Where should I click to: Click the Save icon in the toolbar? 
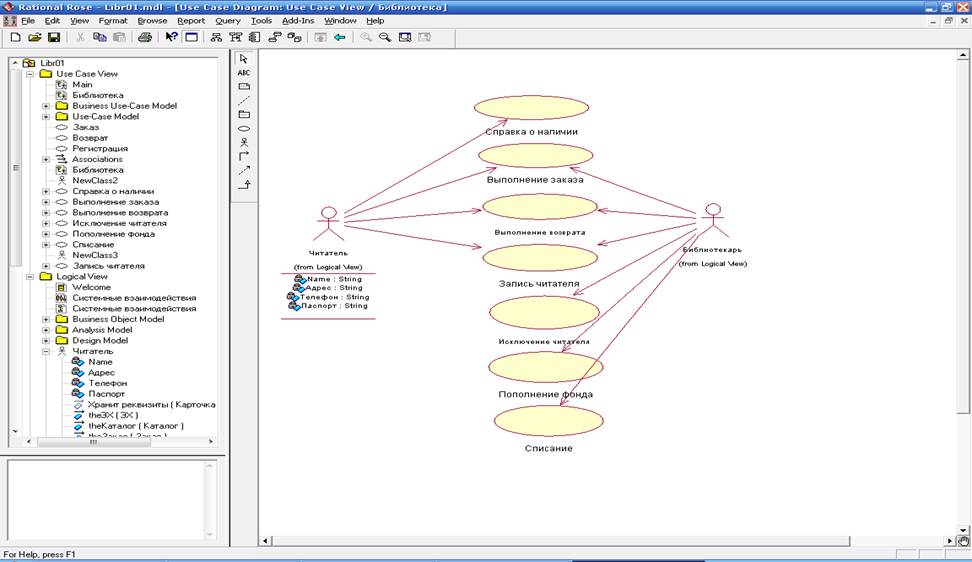[54, 37]
